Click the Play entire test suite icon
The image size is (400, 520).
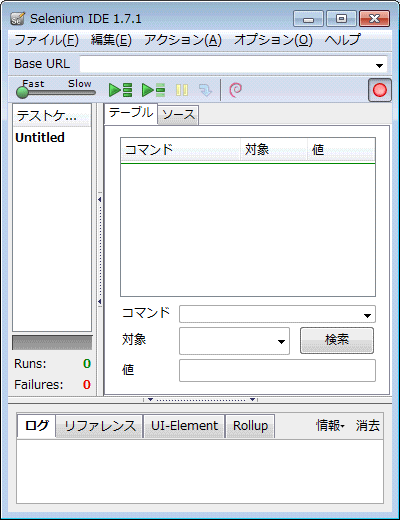121,90
